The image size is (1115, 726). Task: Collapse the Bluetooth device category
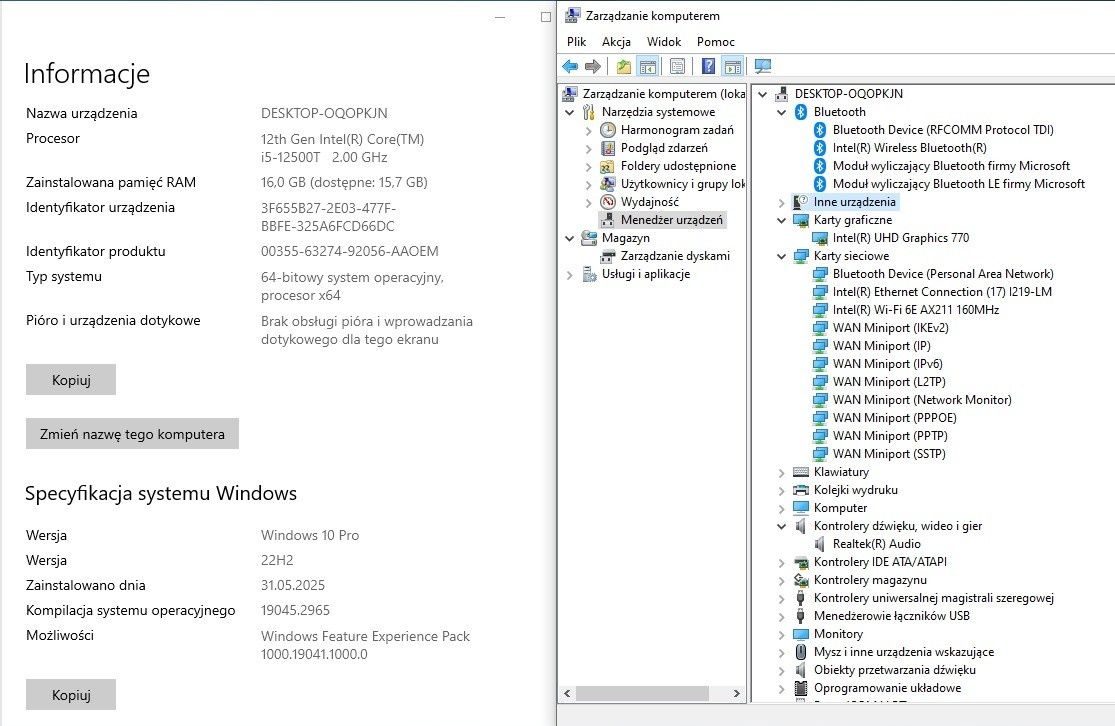tap(781, 112)
